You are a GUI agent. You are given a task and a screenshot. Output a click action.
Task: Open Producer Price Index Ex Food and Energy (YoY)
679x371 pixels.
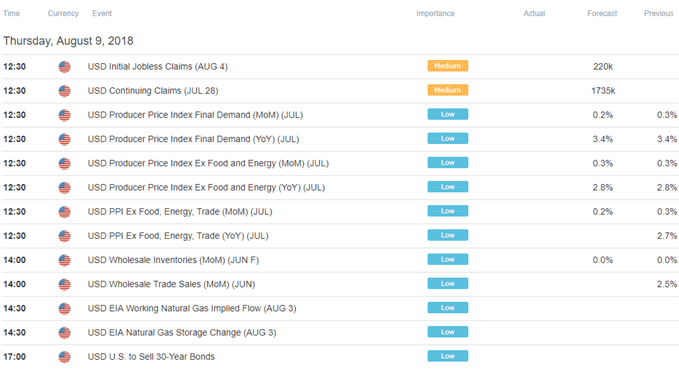(x=206, y=188)
